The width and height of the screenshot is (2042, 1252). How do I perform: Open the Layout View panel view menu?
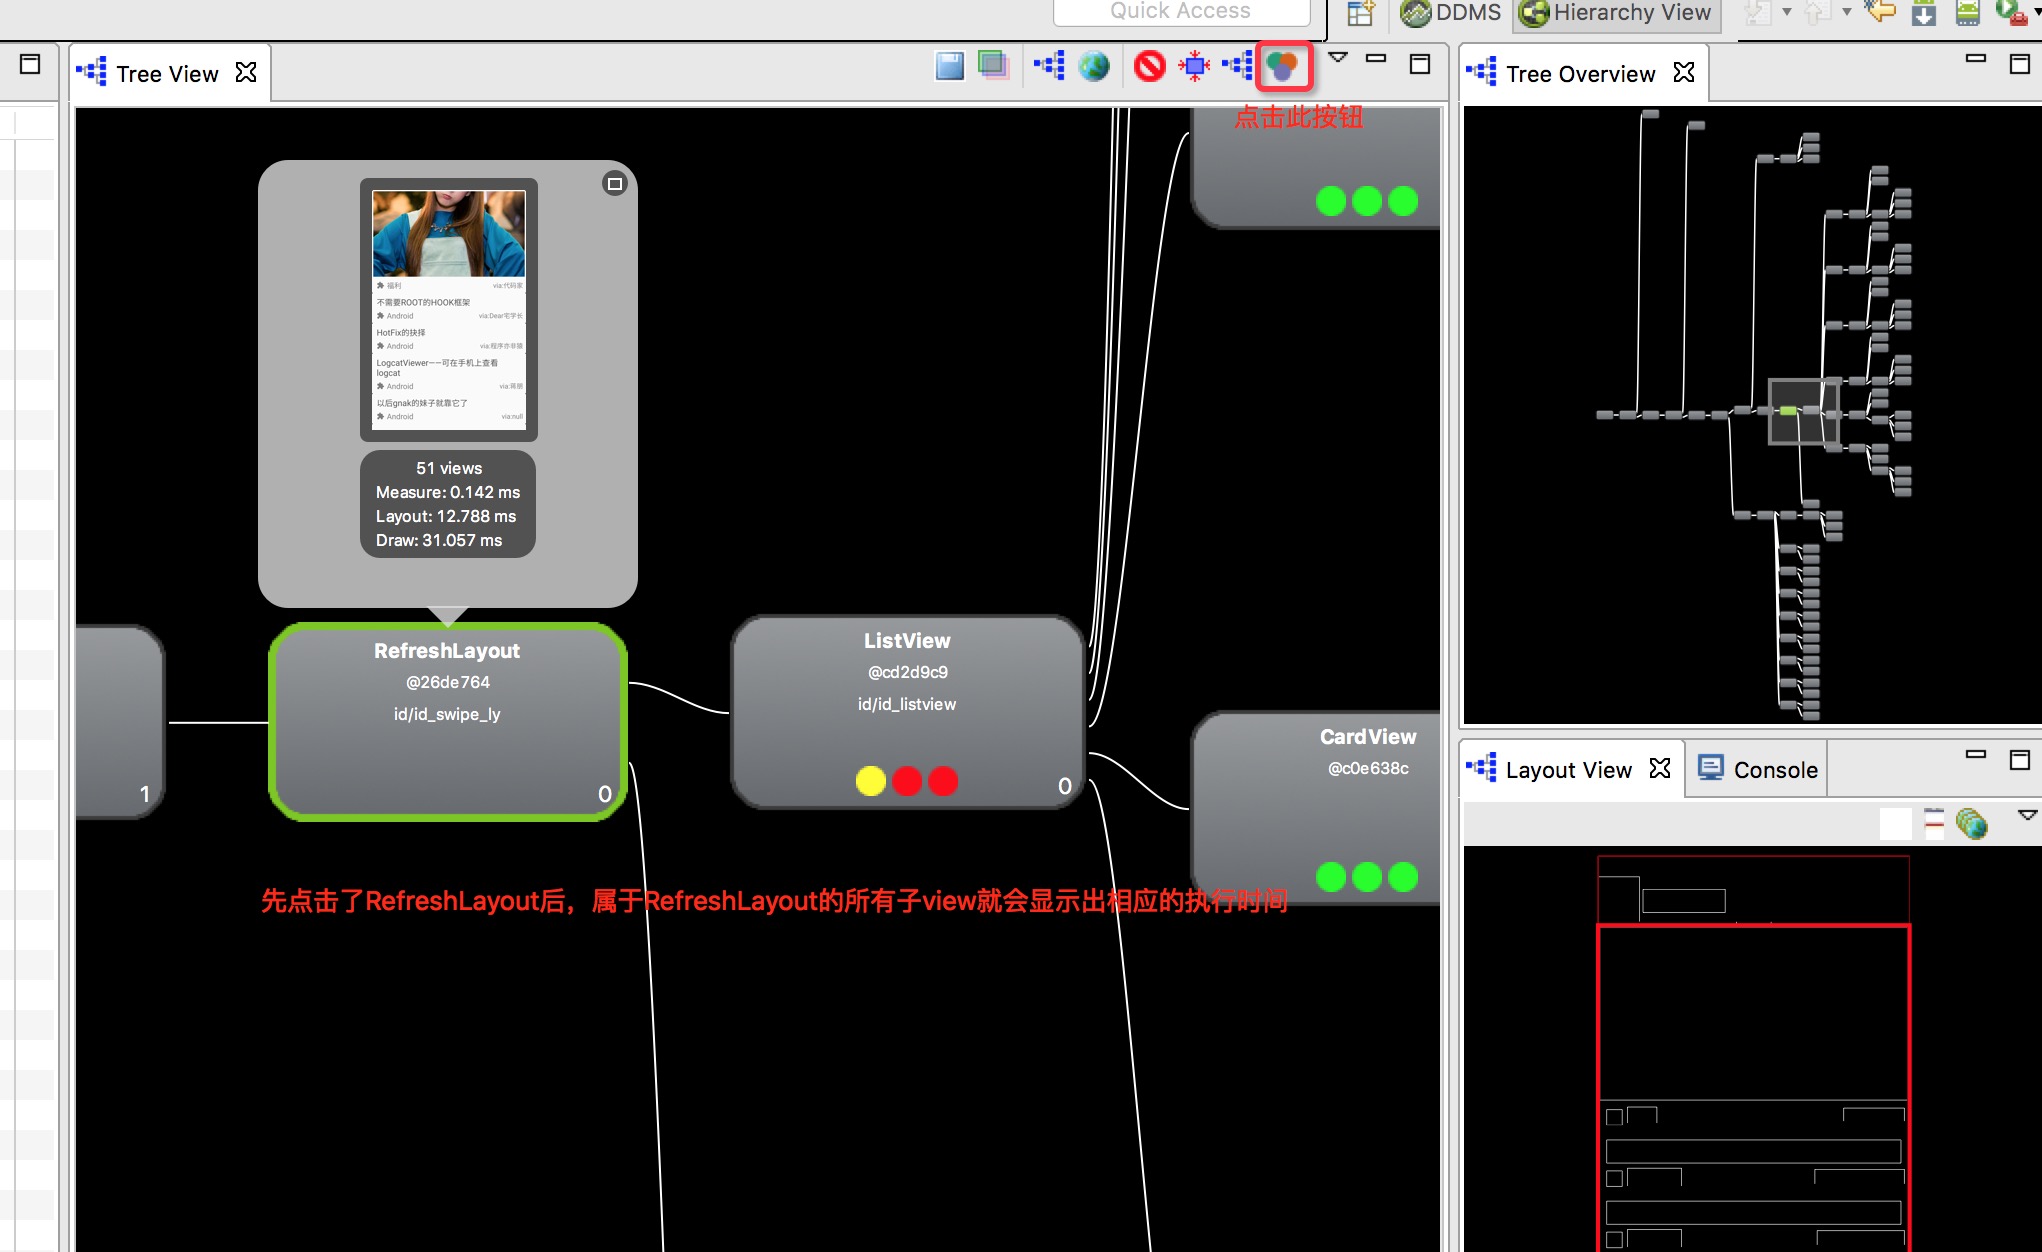pos(2028,815)
